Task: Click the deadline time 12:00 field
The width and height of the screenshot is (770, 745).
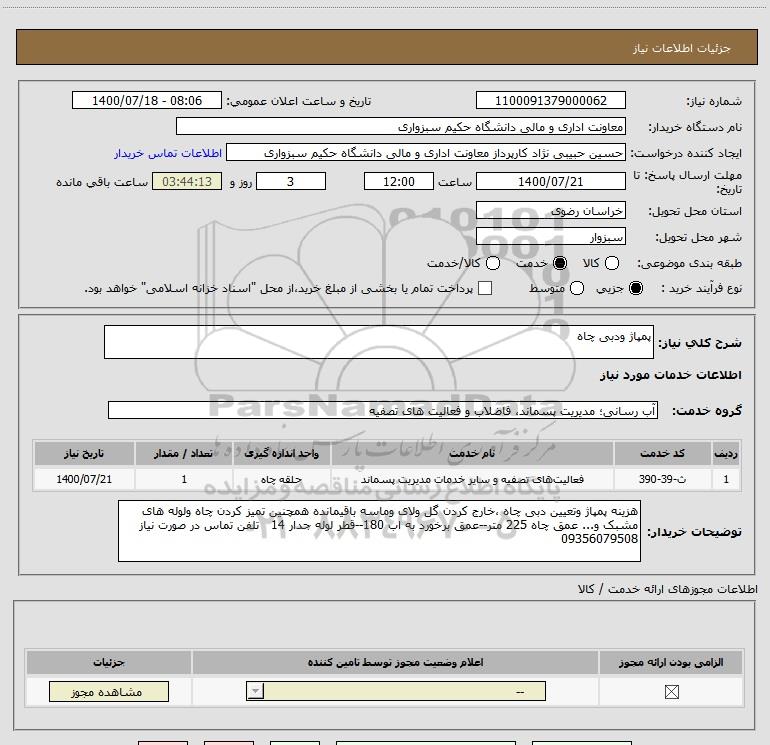Action: click(399, 181)
